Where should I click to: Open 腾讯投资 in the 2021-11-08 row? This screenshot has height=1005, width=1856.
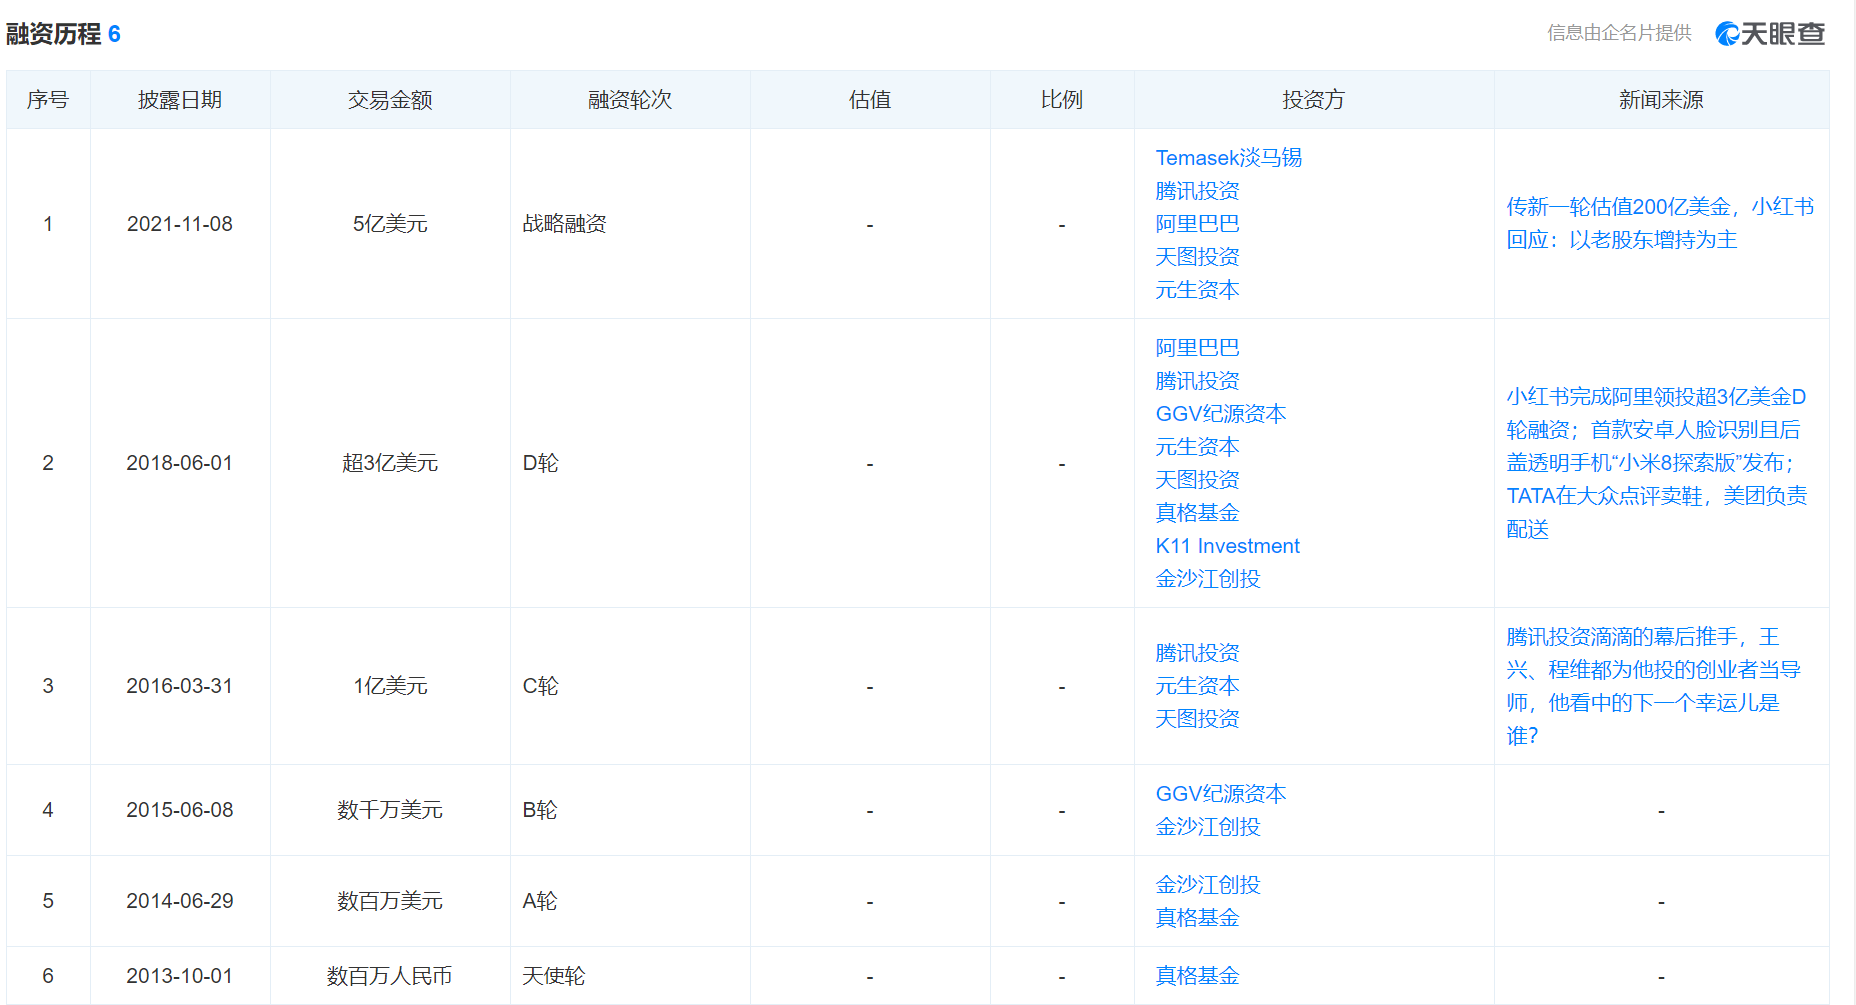click(x=1197, y=191)
